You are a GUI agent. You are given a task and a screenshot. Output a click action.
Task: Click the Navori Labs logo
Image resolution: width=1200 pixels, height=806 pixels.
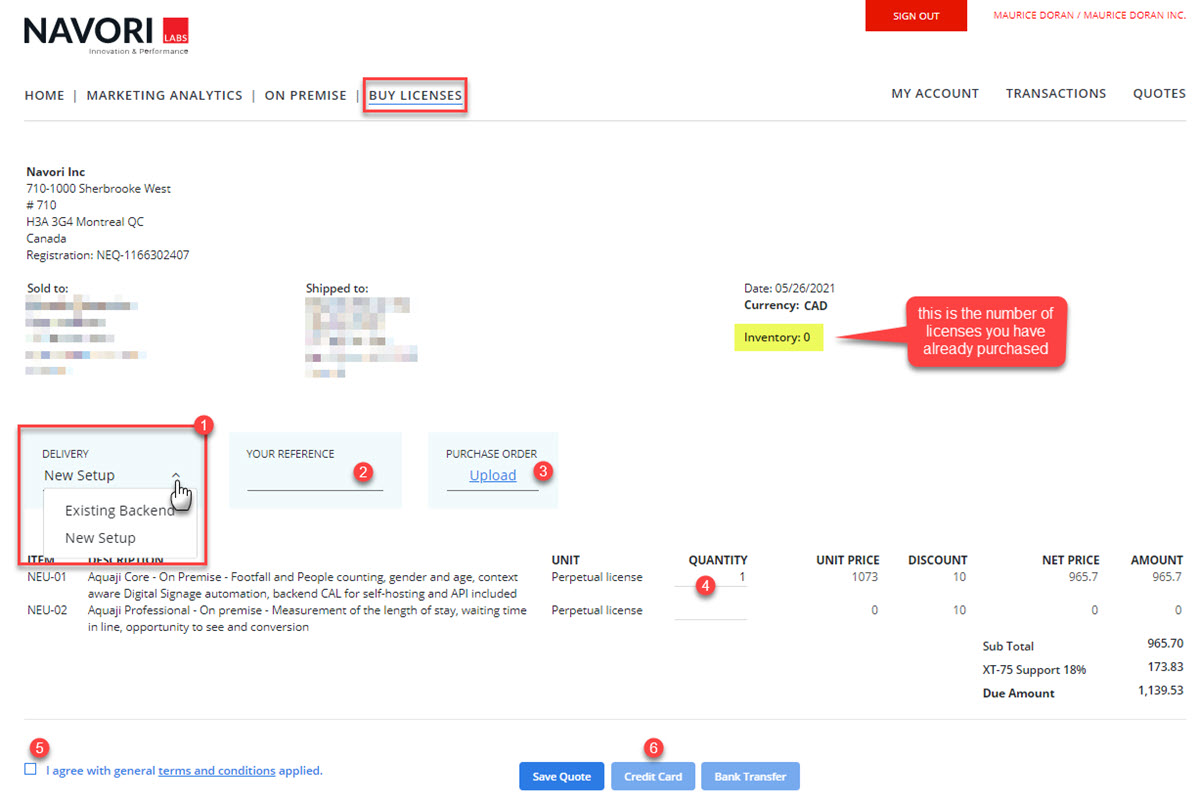point(106,35)
